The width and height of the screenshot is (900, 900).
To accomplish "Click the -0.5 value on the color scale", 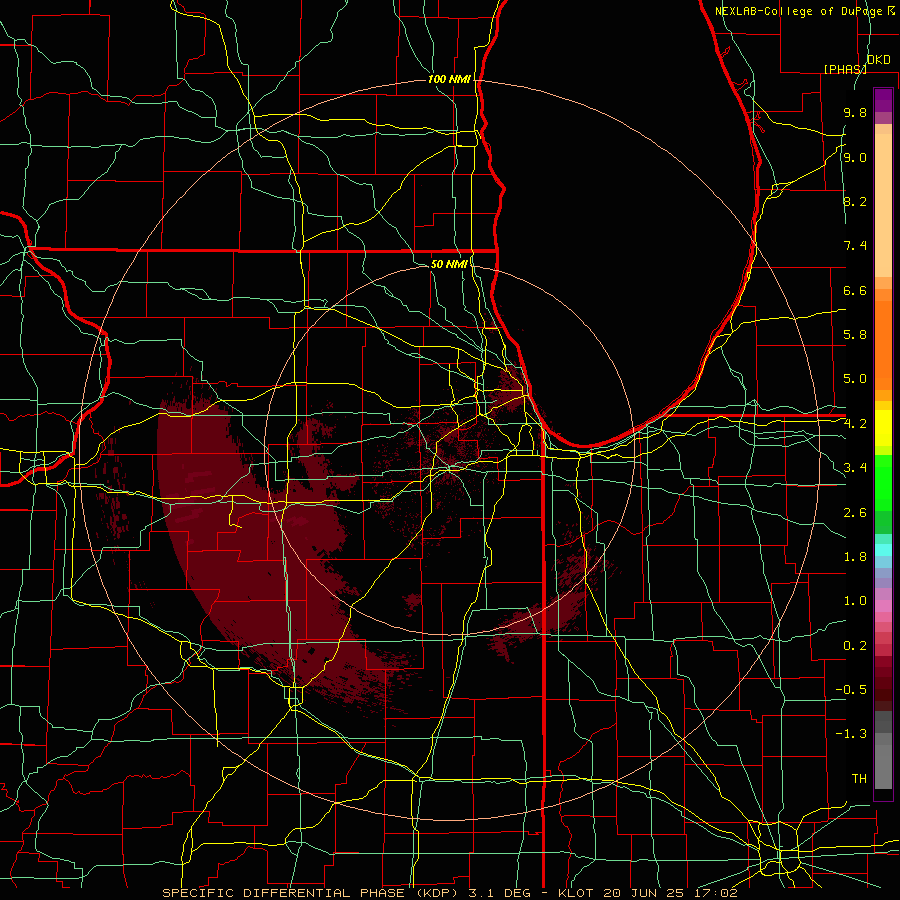I will point(851,689).
